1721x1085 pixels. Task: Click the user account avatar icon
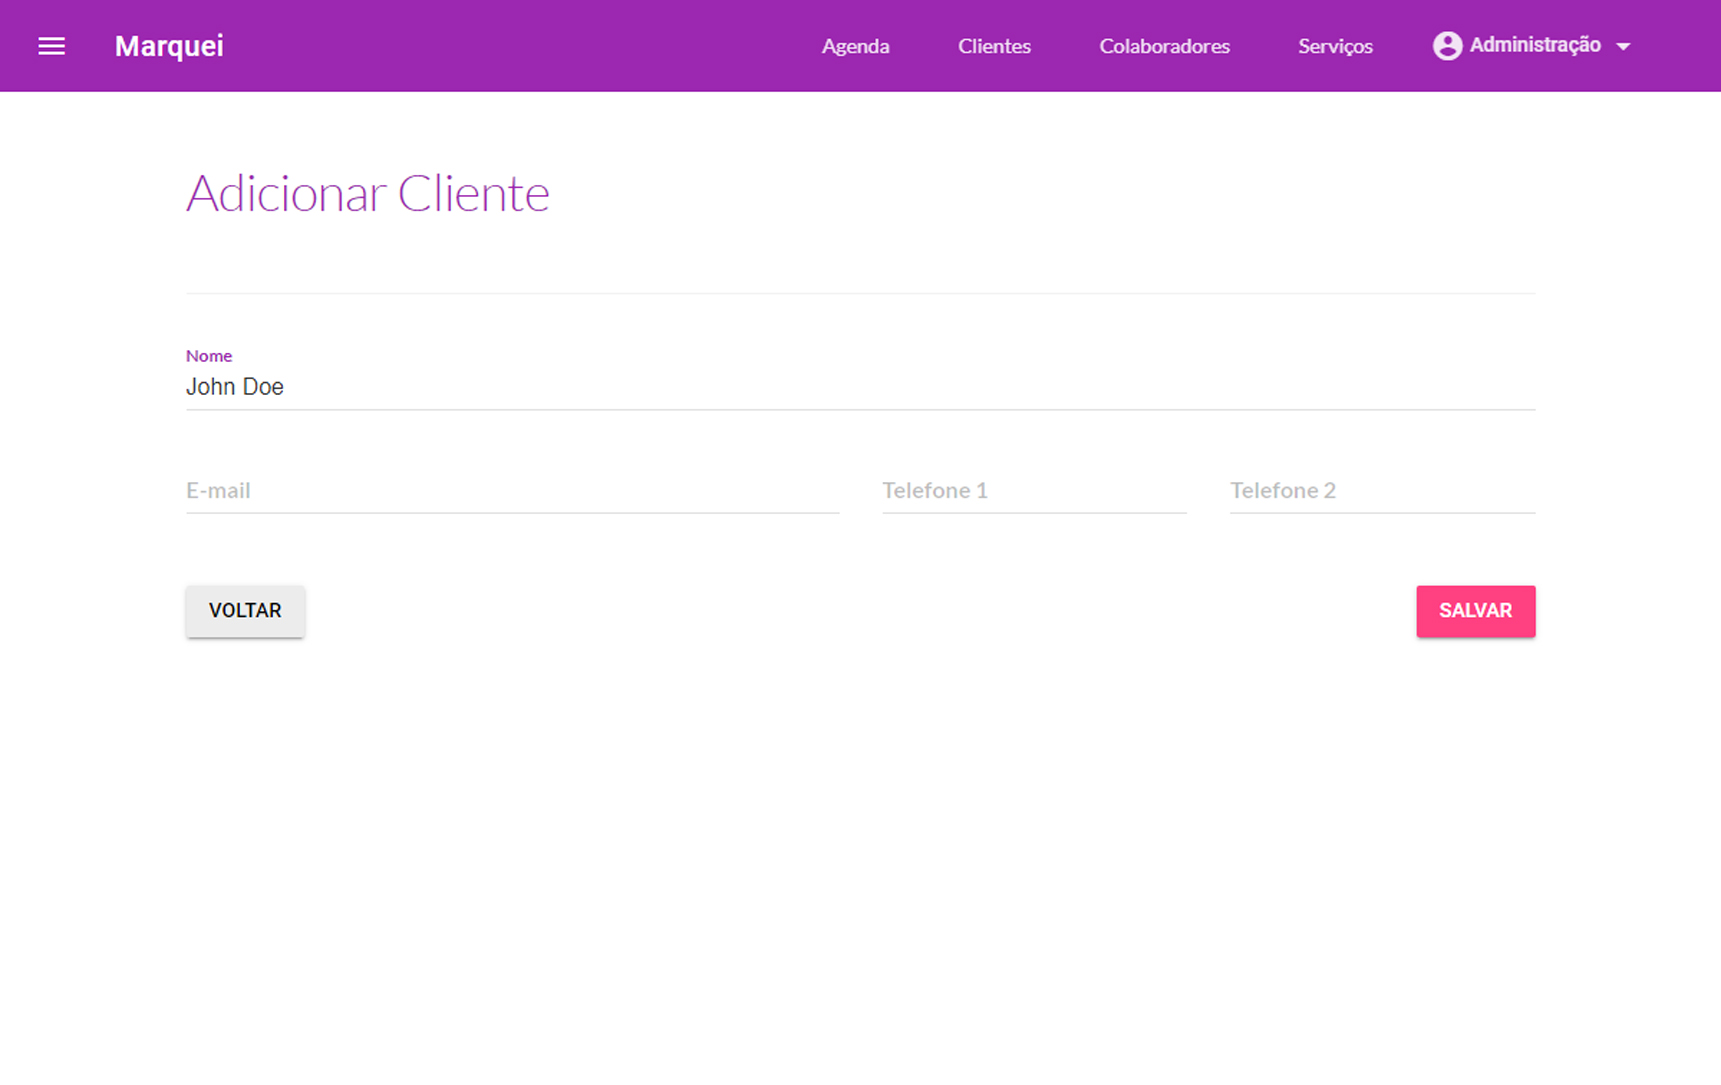click(1446, 46)
